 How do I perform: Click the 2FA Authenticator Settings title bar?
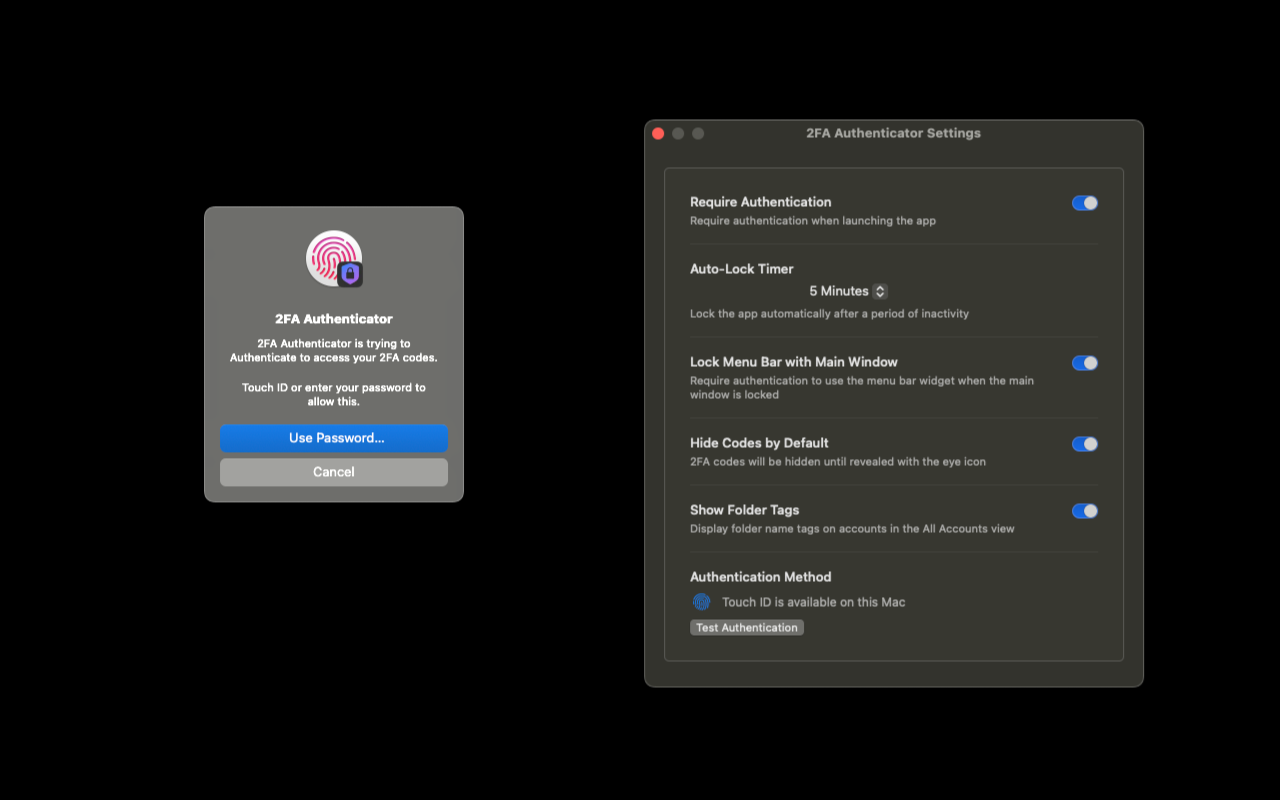[892, 132]
